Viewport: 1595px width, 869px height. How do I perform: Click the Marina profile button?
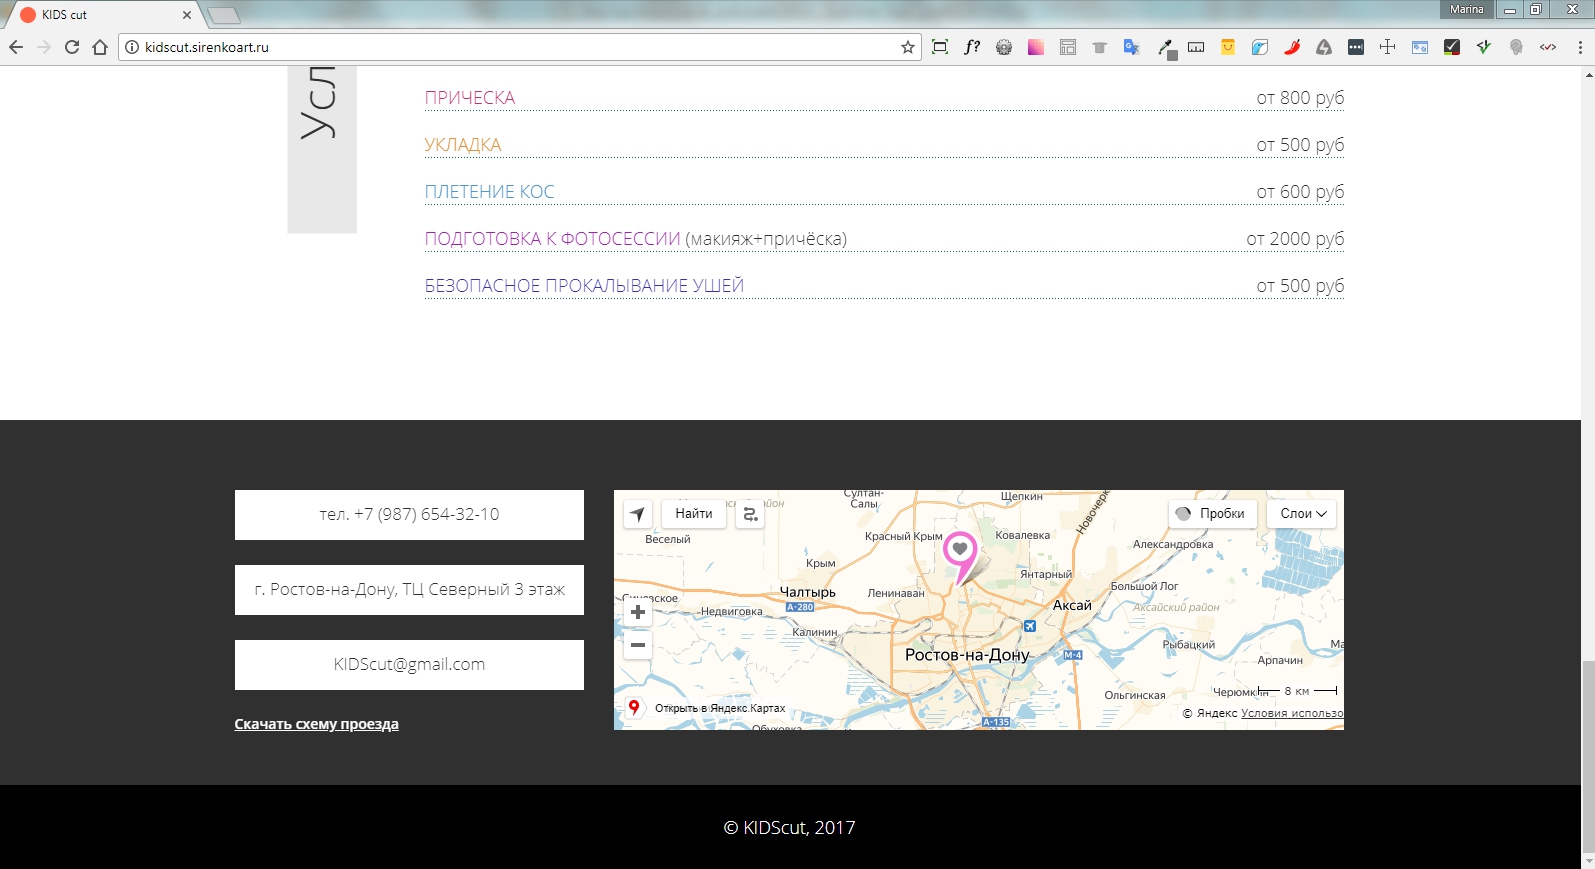point(1467,9)
